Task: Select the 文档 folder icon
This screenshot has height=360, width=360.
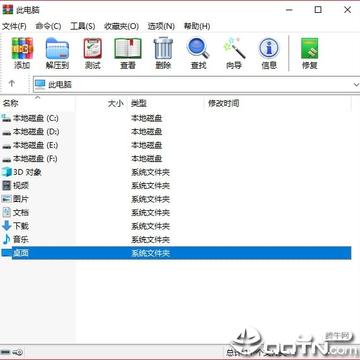Action: 6,212
